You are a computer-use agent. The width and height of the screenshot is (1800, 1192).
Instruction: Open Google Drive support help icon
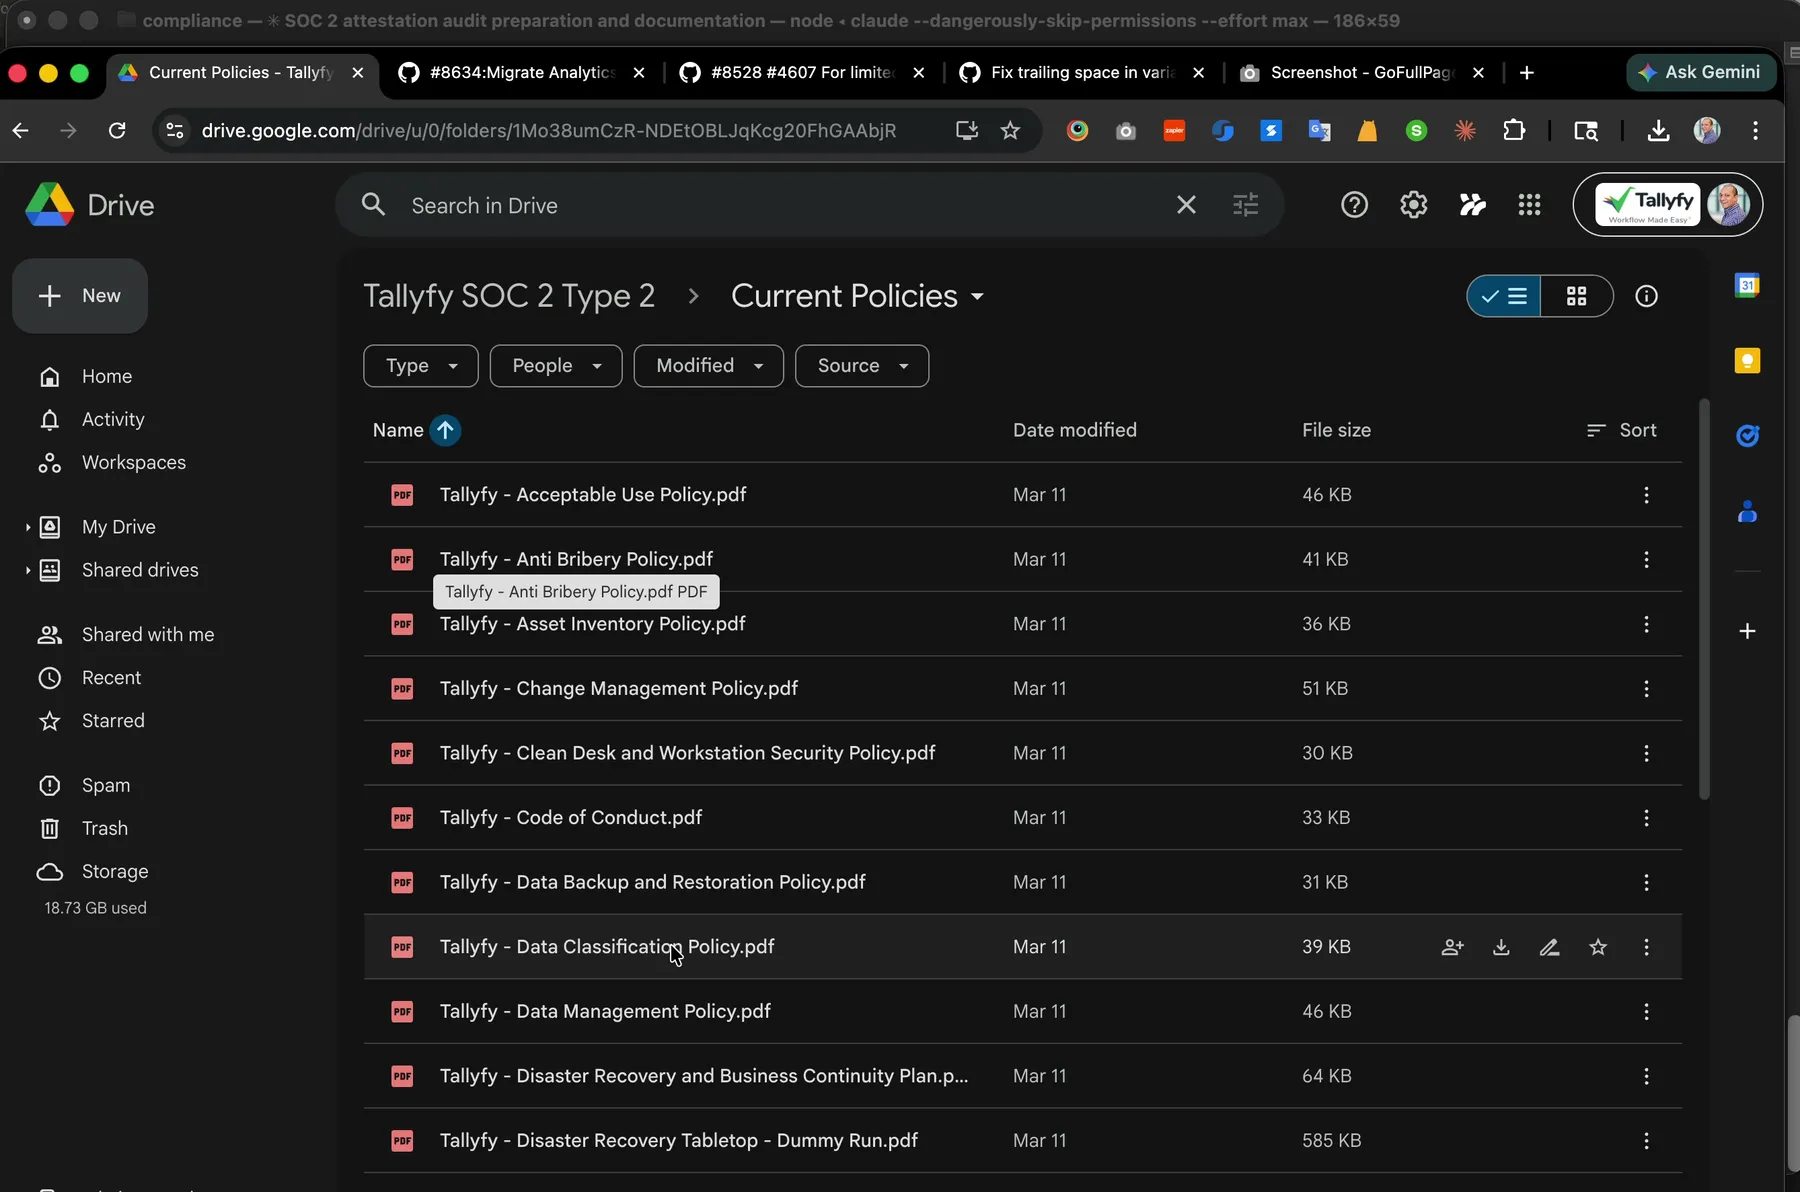tap(1354, 205)
